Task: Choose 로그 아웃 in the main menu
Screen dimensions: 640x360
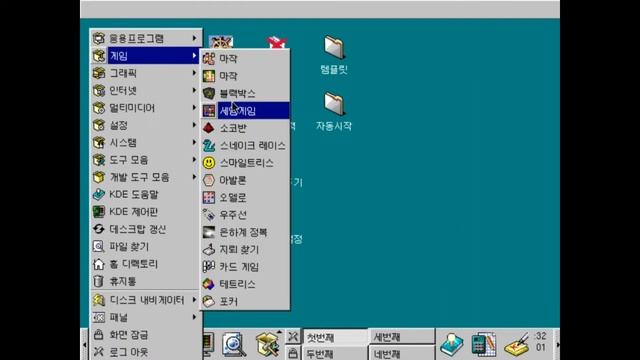Action: coord(145,352)
